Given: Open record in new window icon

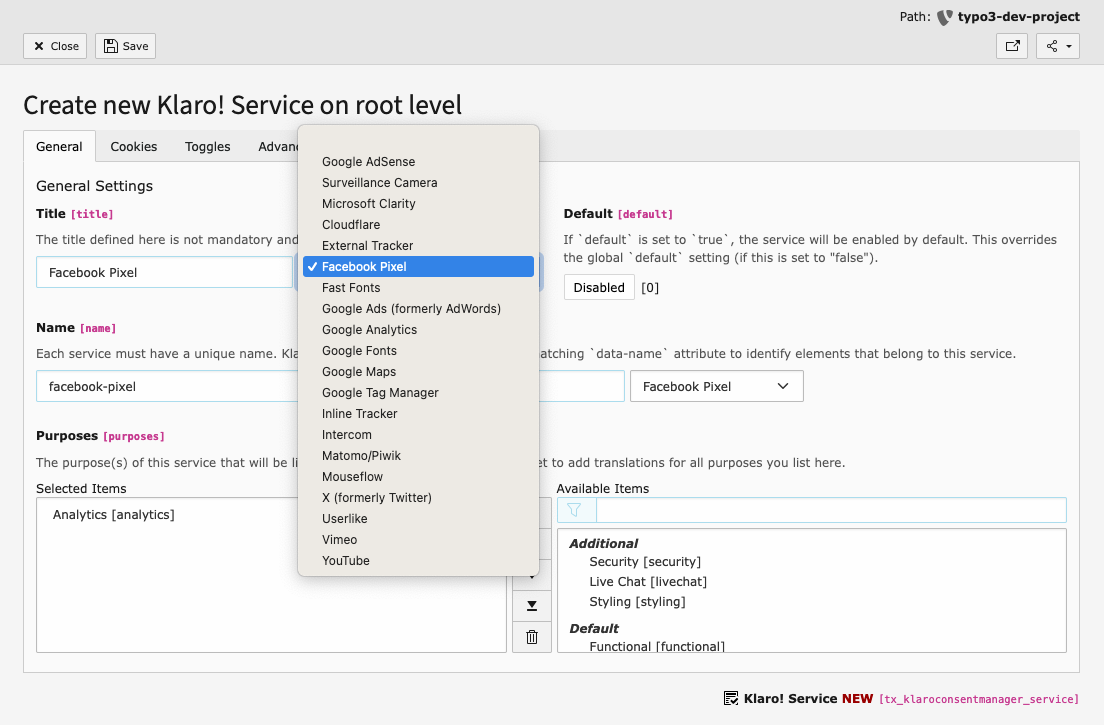Looking at the screenshot, I should click(1012, 46).
